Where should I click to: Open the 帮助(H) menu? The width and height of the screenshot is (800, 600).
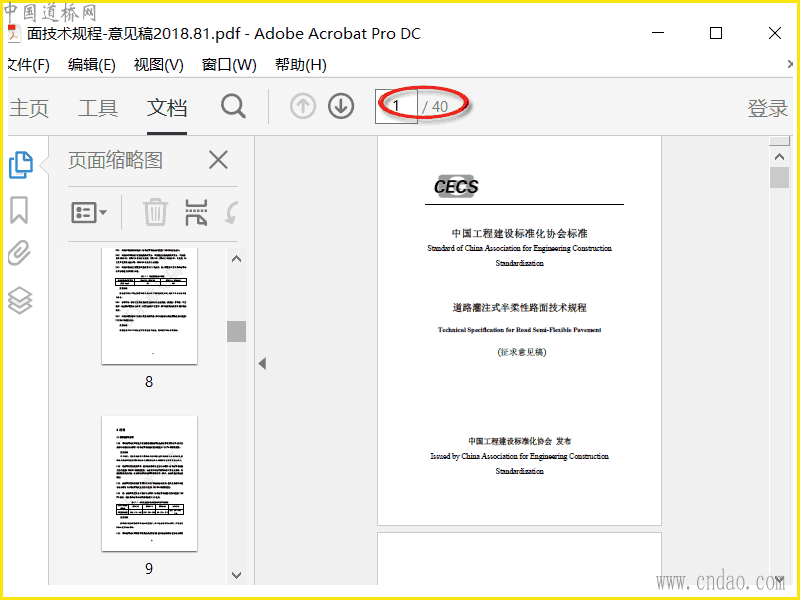[x=301, y=65]
